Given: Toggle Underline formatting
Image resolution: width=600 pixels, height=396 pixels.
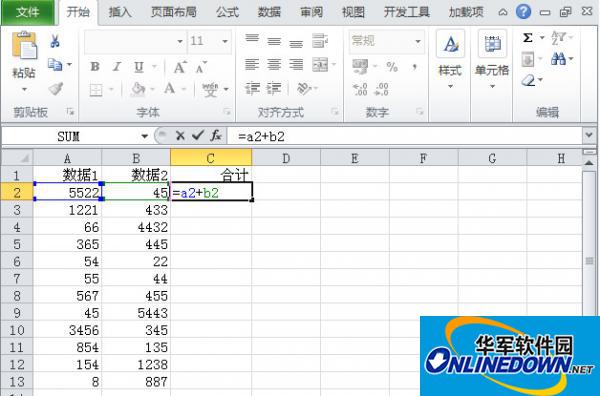Looking at the screenshot, I should [139, 67].
